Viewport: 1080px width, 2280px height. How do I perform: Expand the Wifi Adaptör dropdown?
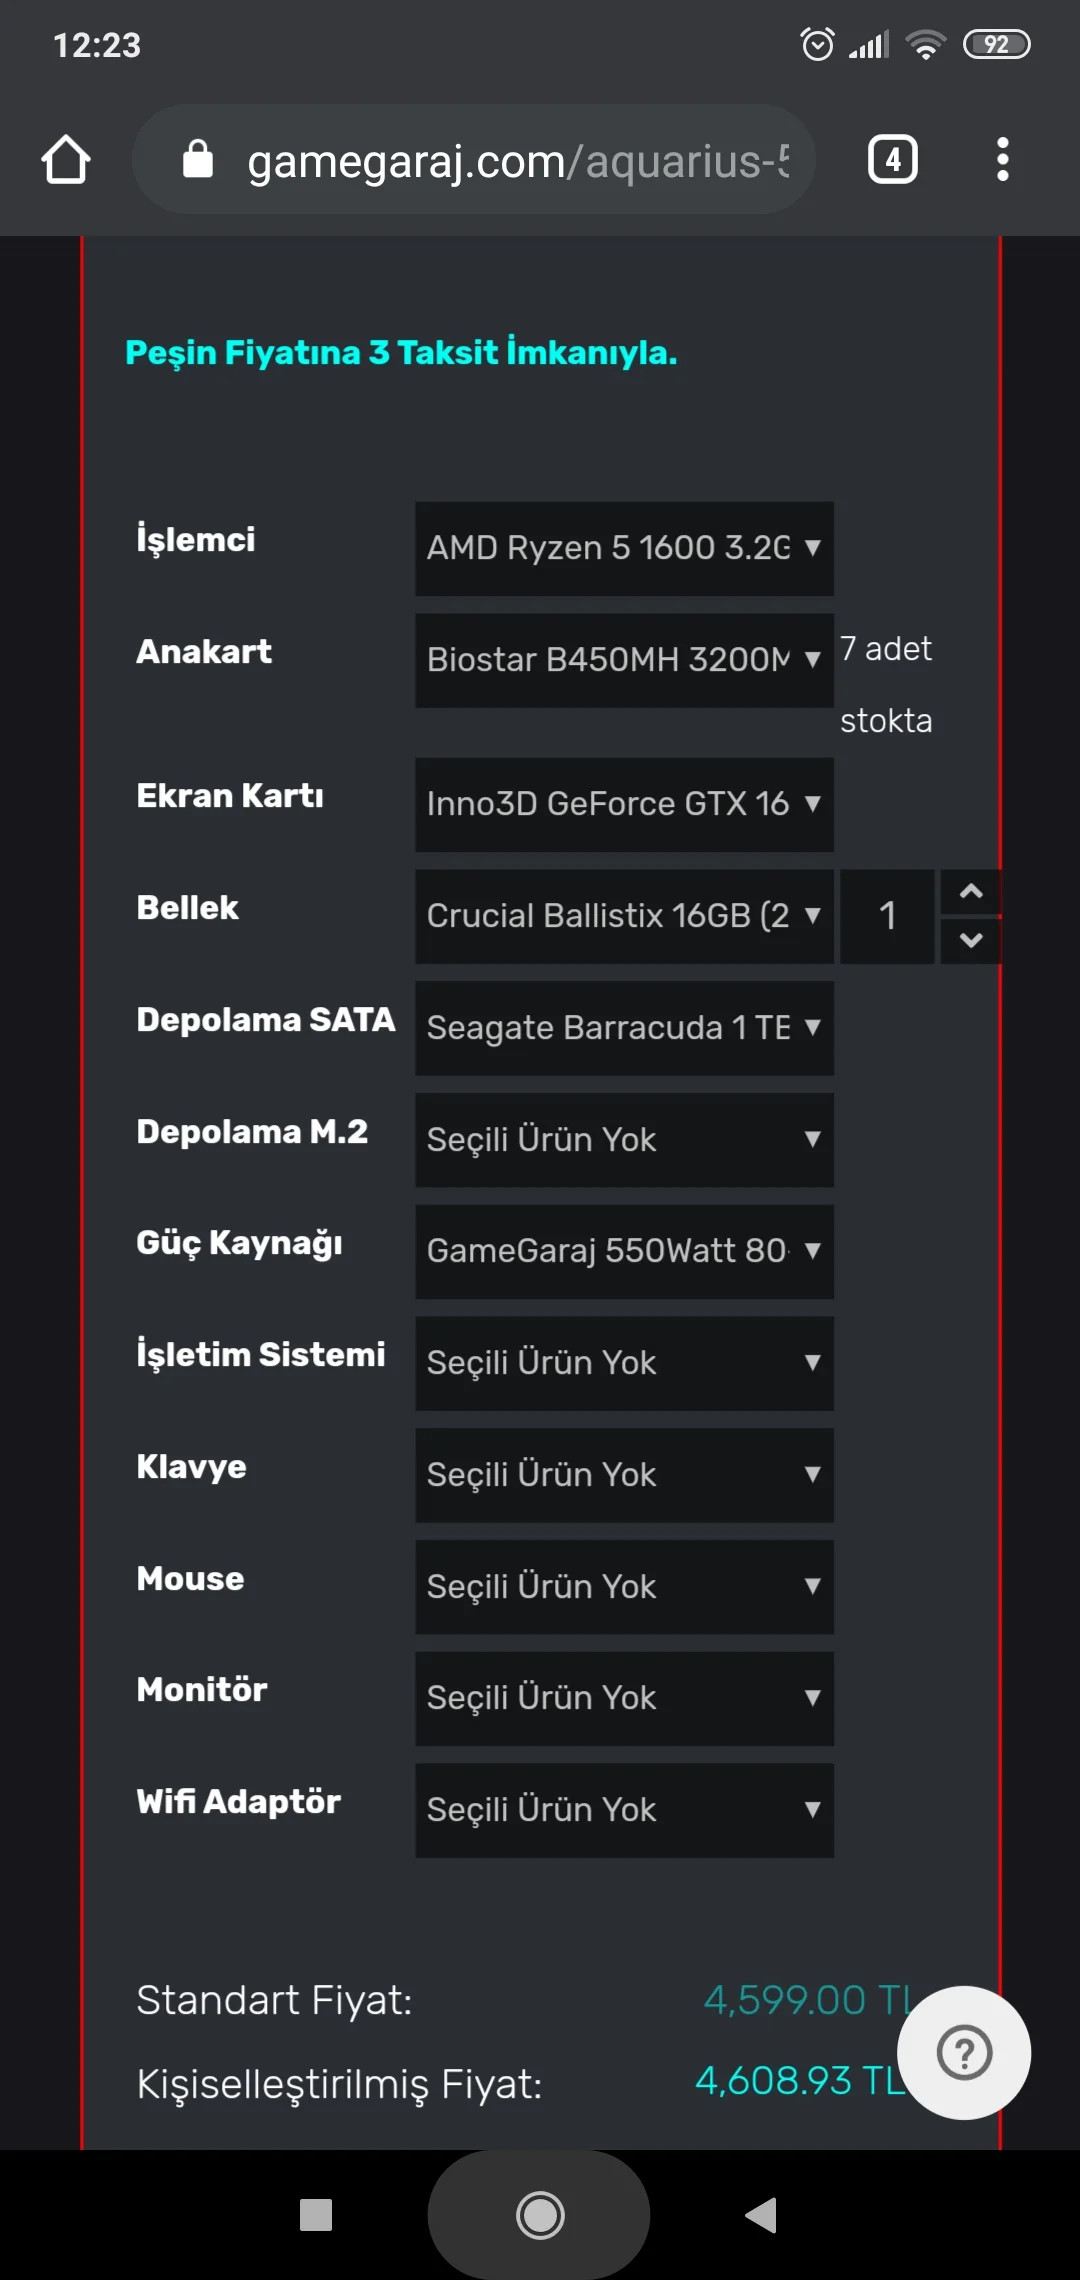point(624,1810)
